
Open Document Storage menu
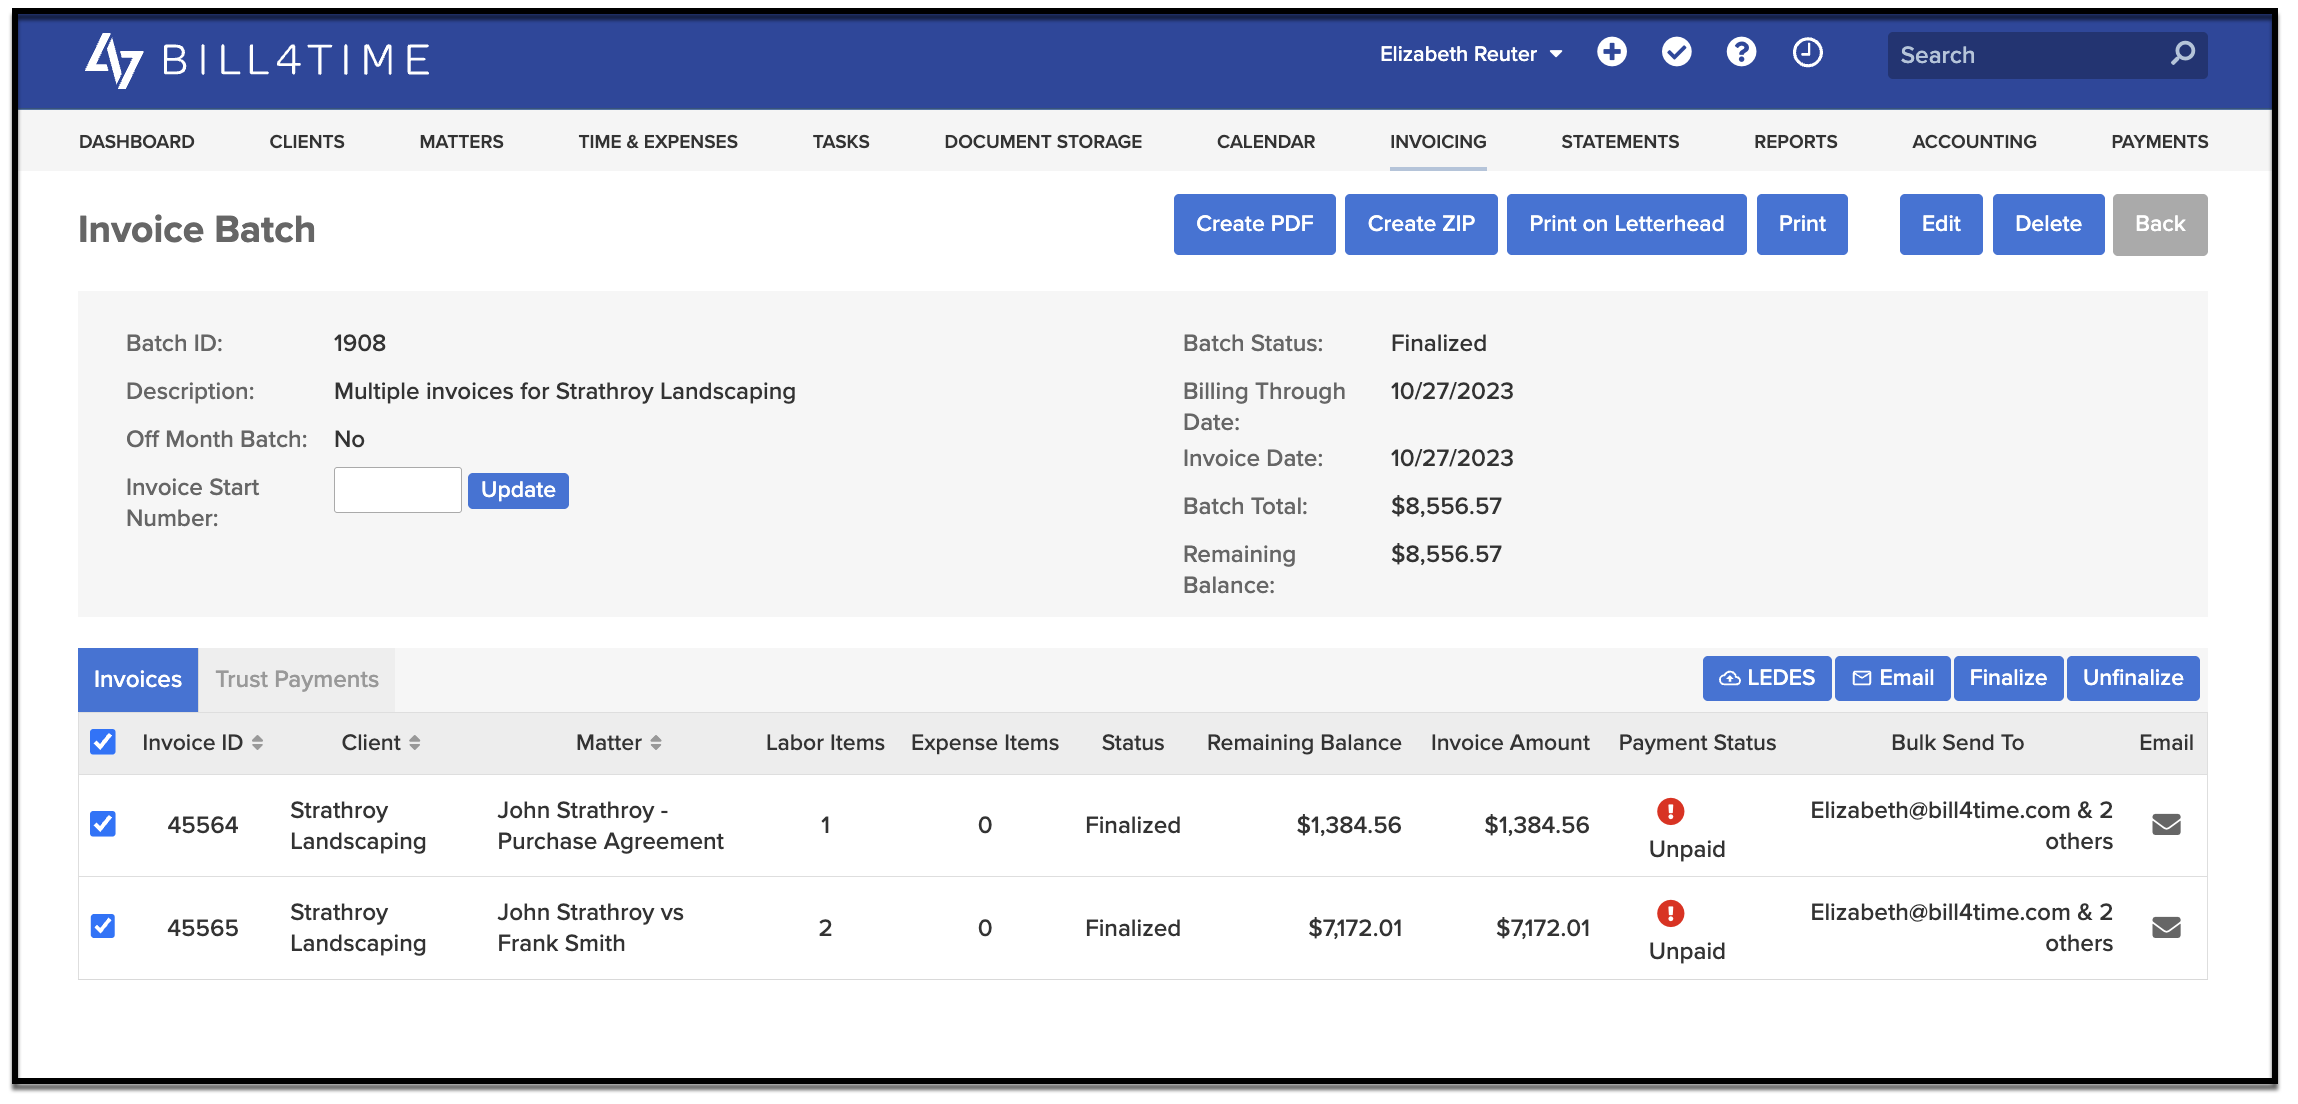(x=1043, y=142)
